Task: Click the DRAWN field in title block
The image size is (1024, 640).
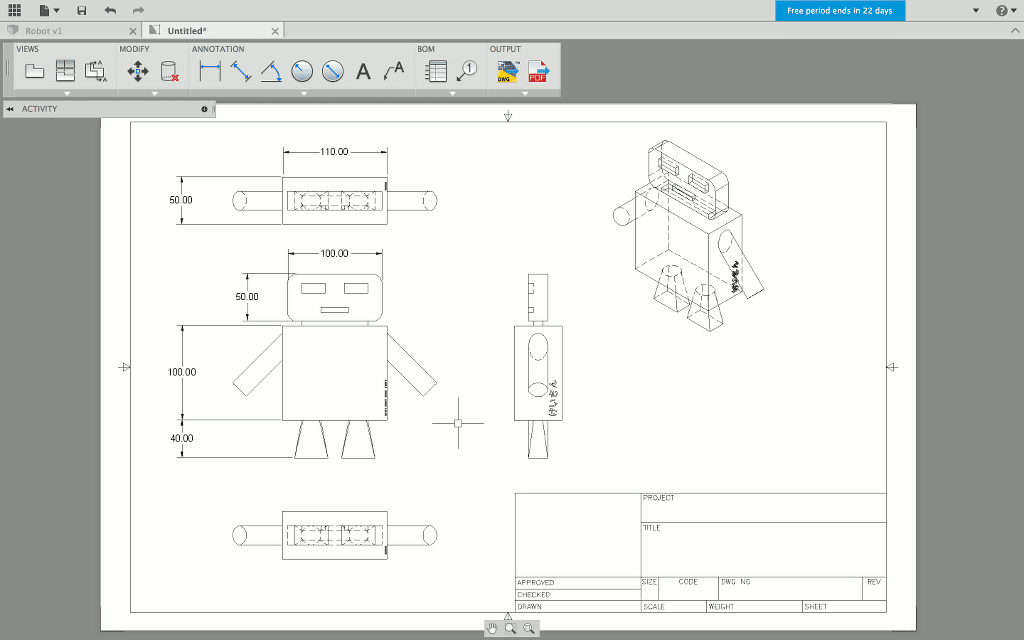Action: click(578, 607)
